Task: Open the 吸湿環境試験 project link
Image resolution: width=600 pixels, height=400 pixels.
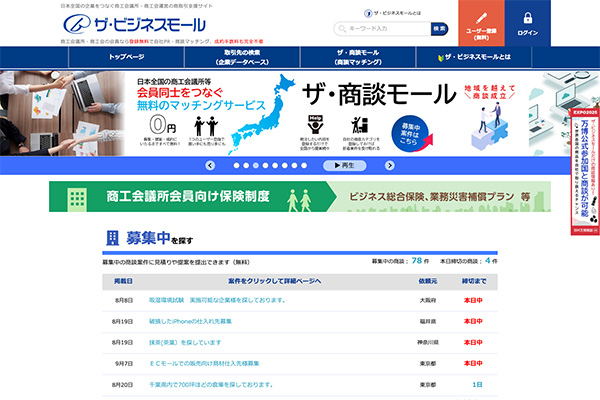Action: coord(217,300)
